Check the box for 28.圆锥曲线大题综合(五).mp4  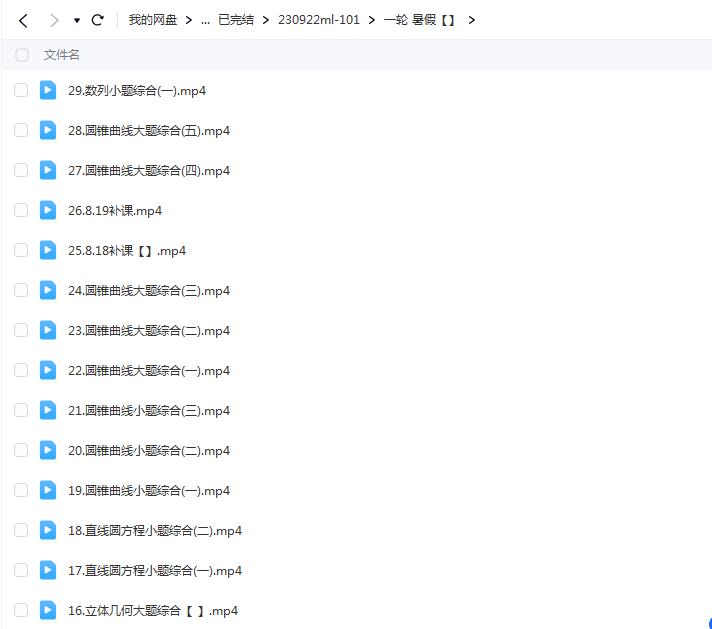click(x=21, y=130)
